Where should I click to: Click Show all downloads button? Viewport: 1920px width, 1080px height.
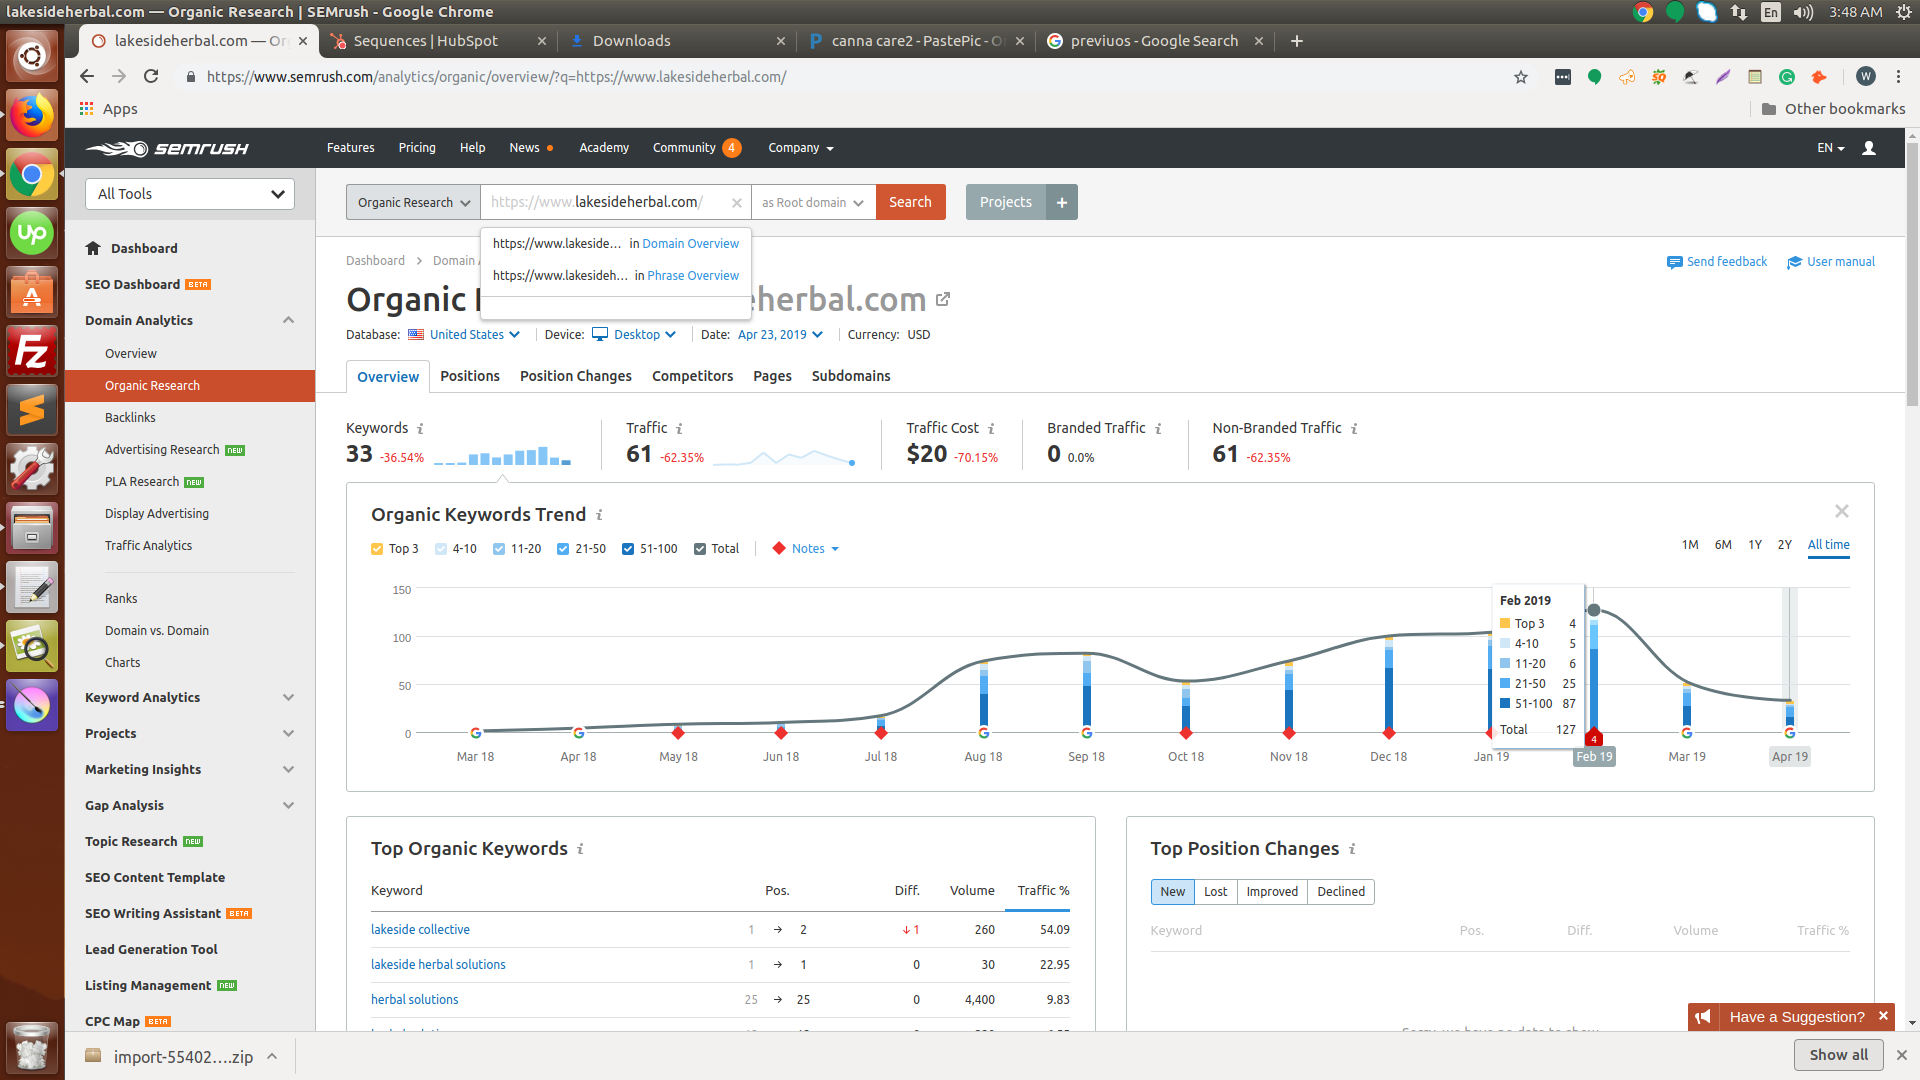(1838, 1055)
